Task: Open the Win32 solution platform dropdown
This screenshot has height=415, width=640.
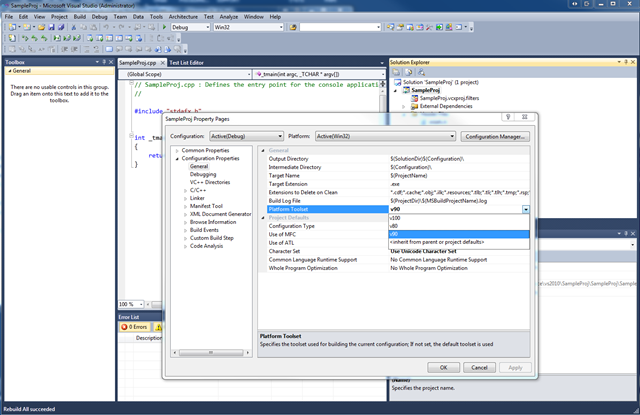Action: click(281, 27)
